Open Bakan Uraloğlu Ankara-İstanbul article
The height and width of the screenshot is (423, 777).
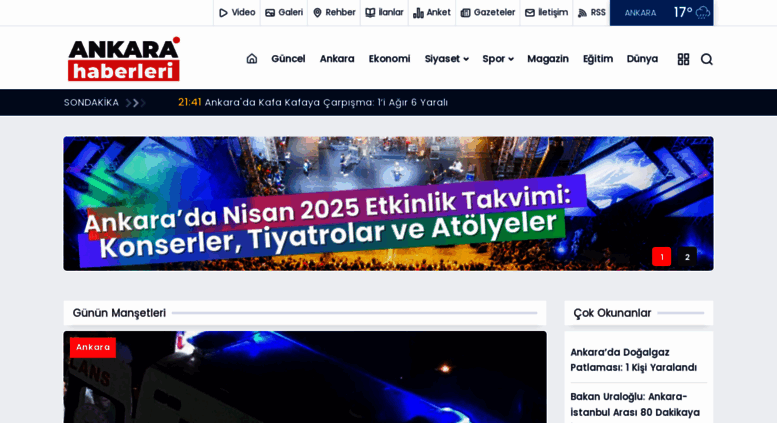pos(635,405)
